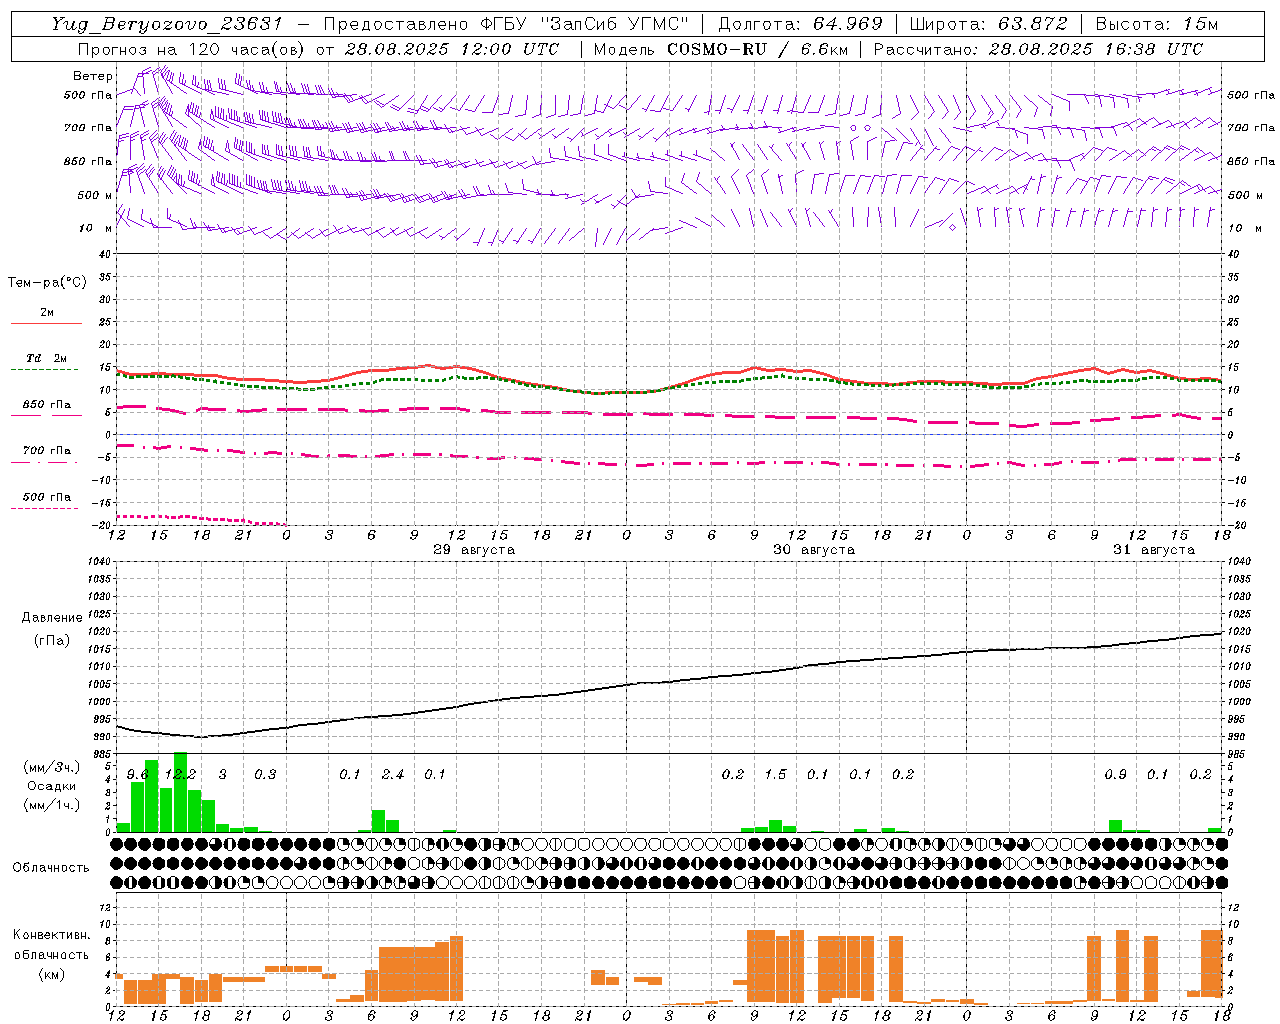Click the '0.9' precipitation total

pos(1115,774)
